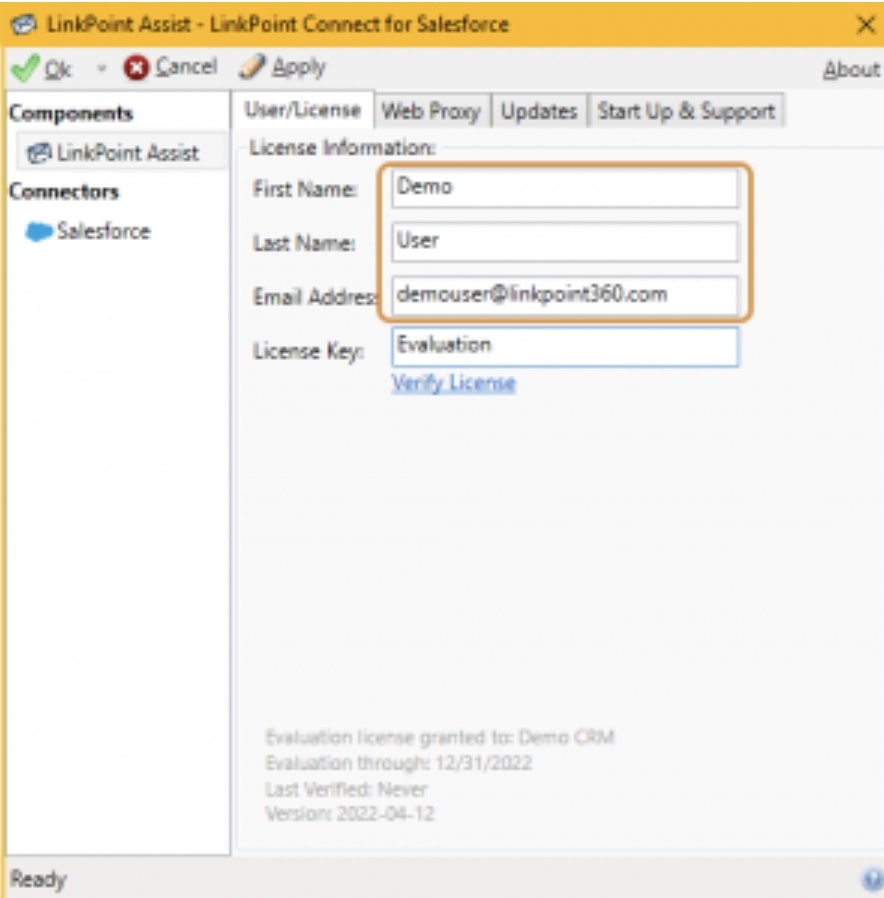
Task: Click the 'Last Verified: Never' text
Action: pos(346,789)
